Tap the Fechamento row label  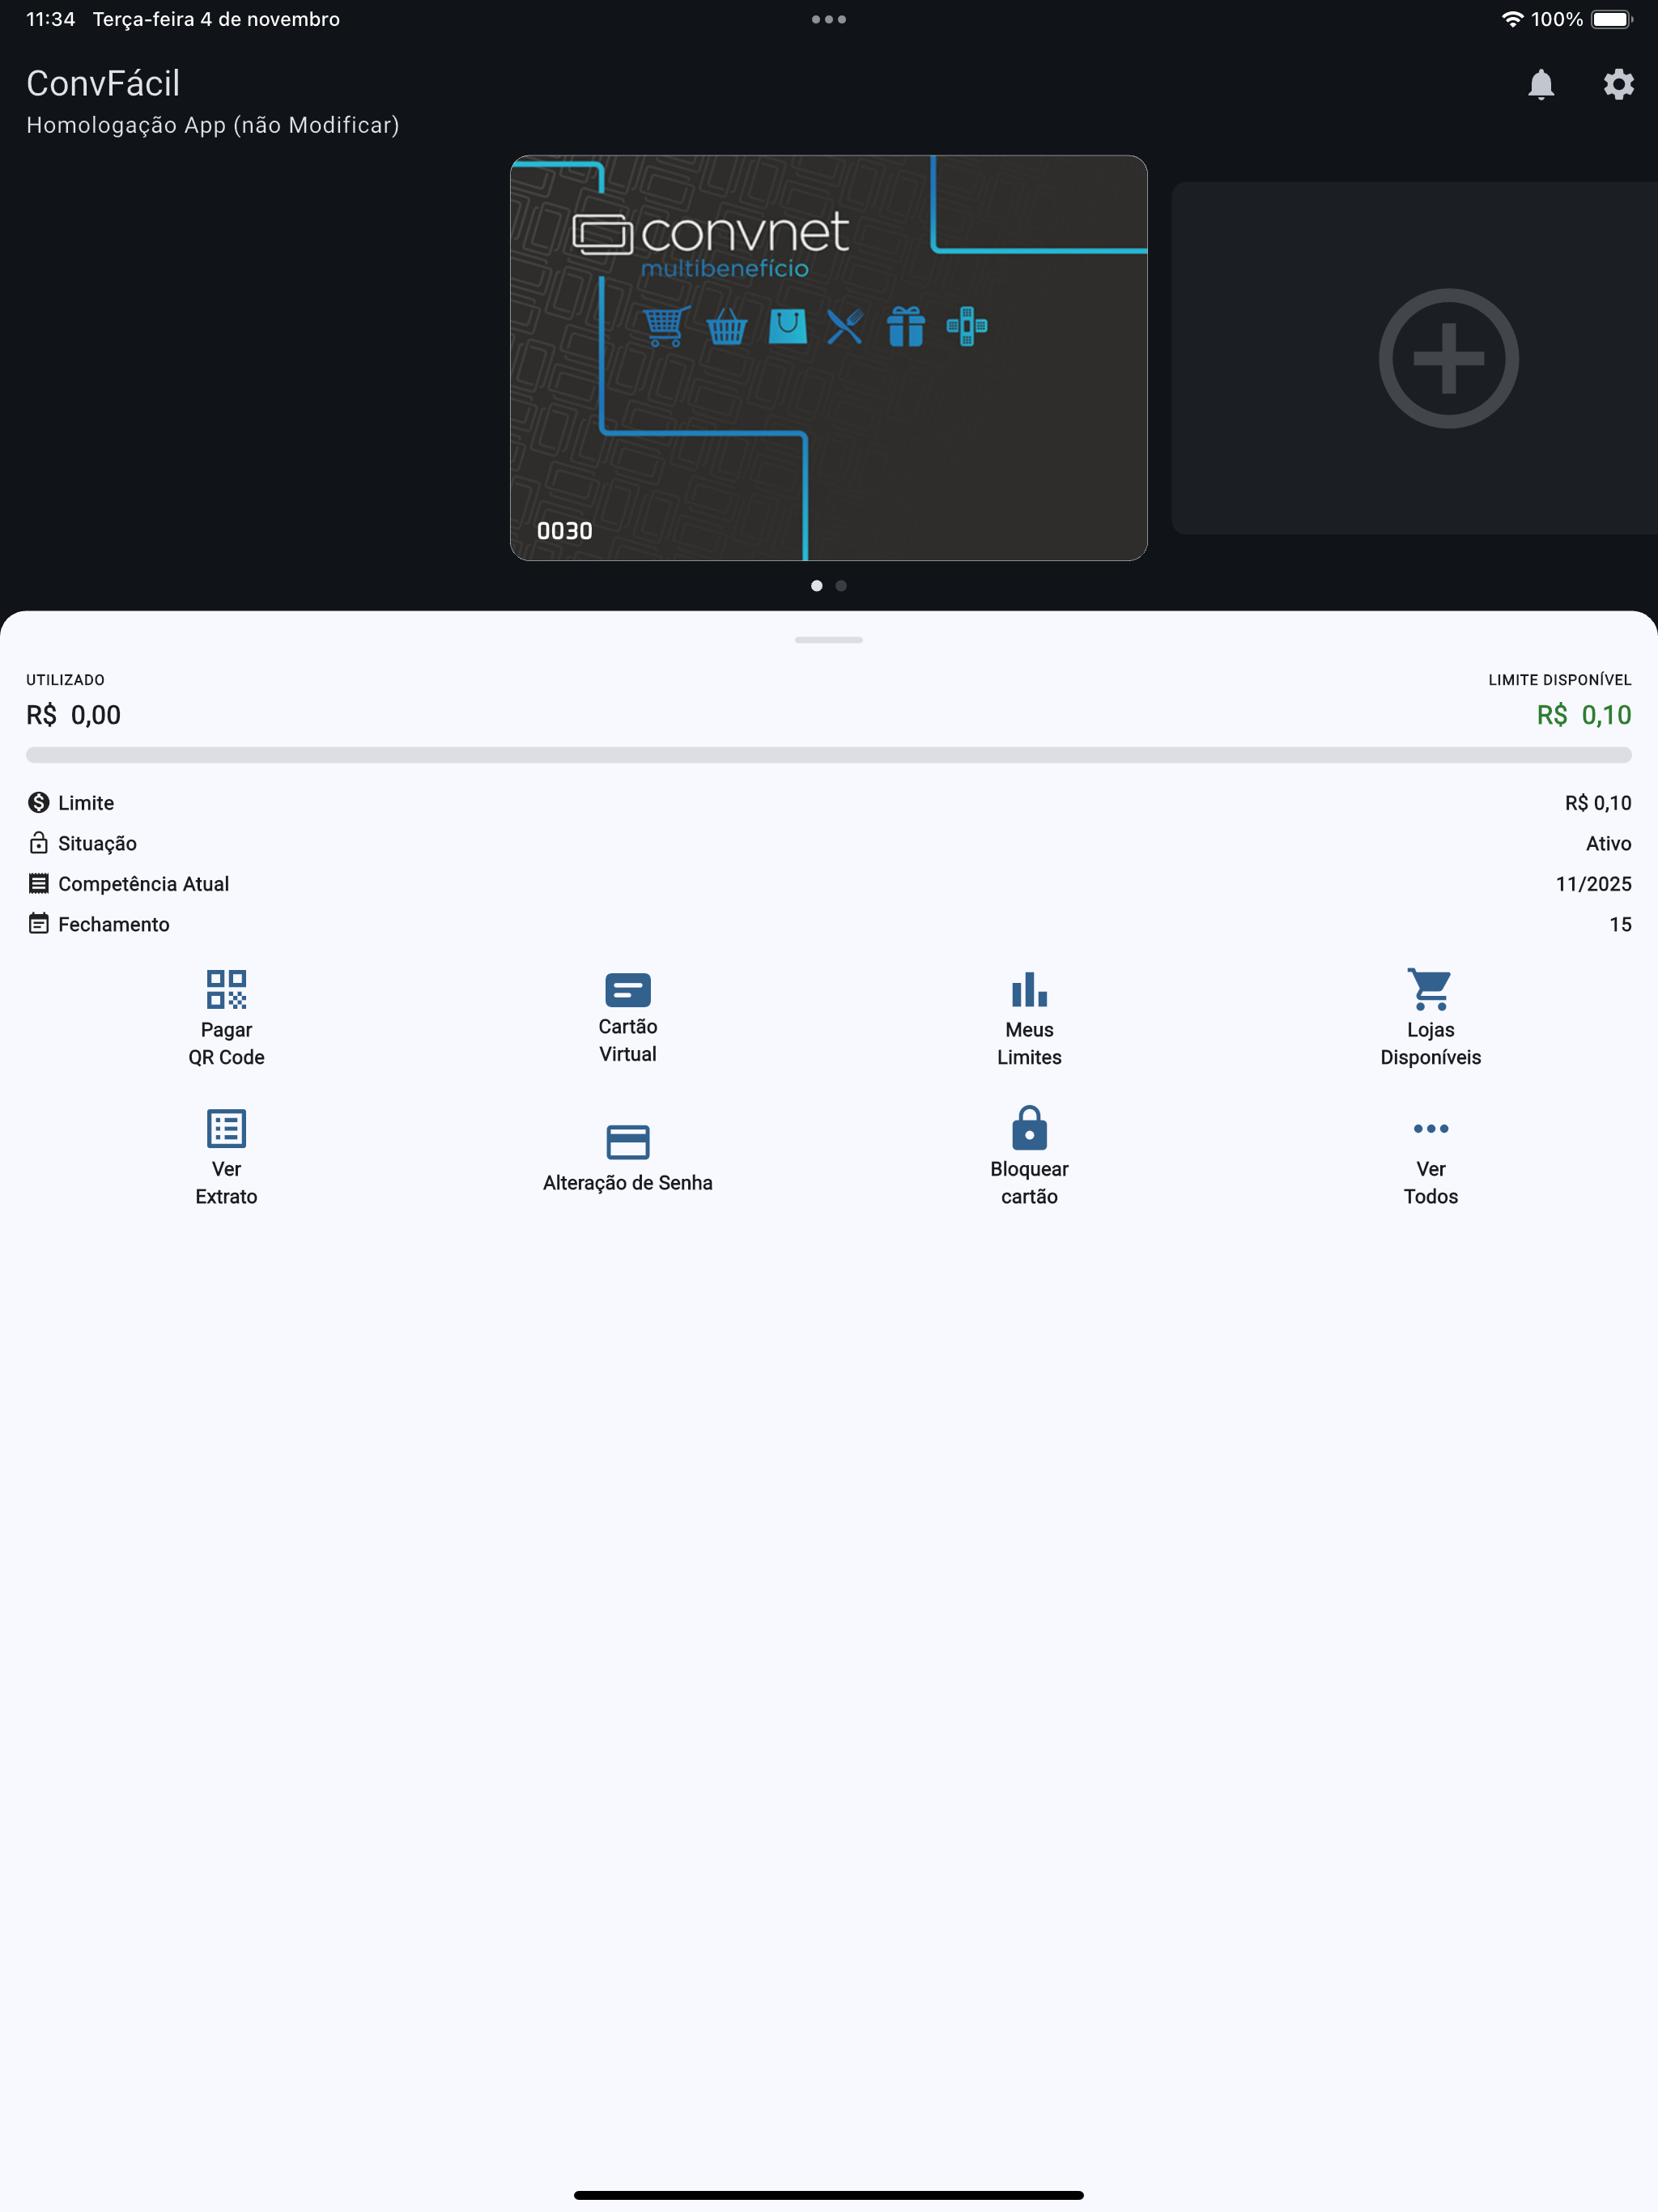(114, 924)
